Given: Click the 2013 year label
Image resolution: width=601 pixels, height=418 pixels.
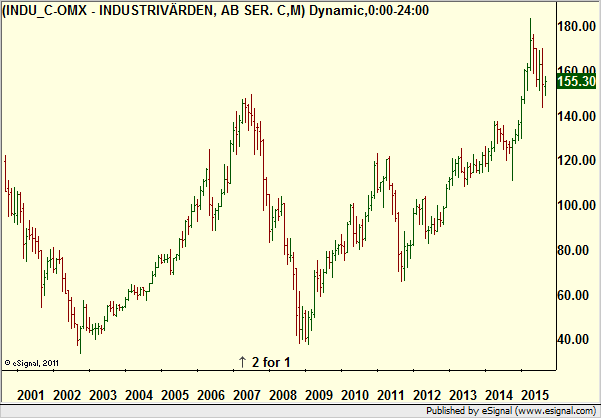Looking at the screenshot, I should tap(463, 395).
